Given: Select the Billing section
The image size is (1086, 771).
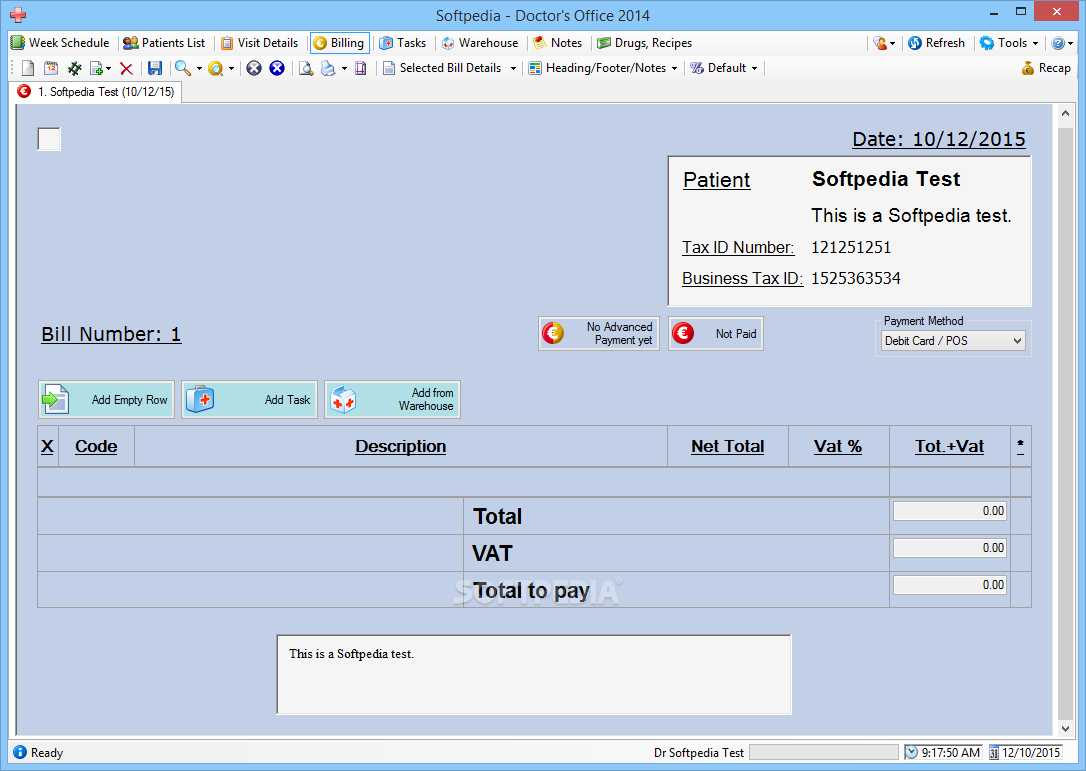Looking at the screenshot, I should [x=339, y=43].
